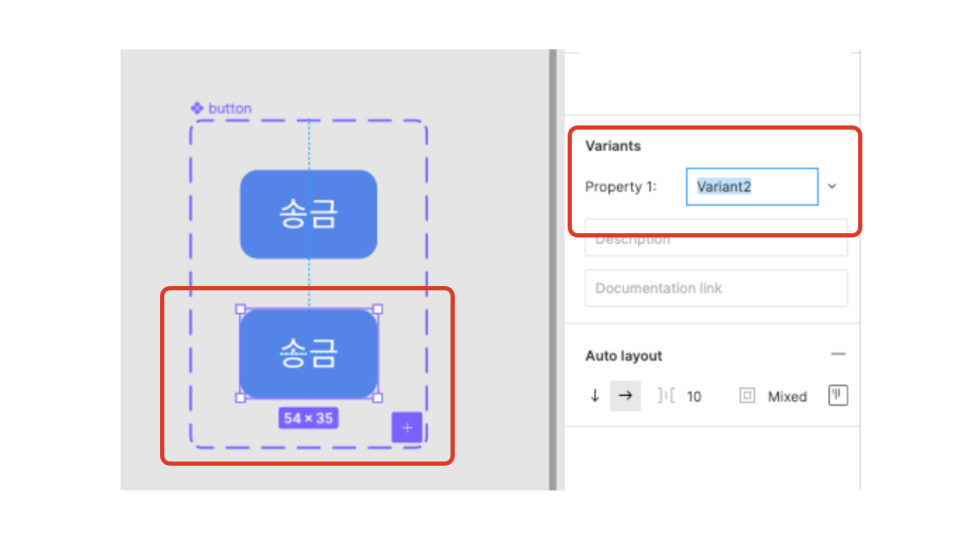This screenshot has width=966, height=551.
Task: Click the Auto layout section header
Action: click(x=623, y=356)
